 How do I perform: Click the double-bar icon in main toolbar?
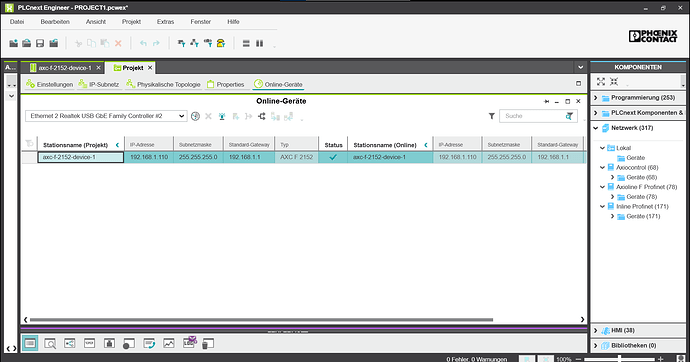click(246, 43)
